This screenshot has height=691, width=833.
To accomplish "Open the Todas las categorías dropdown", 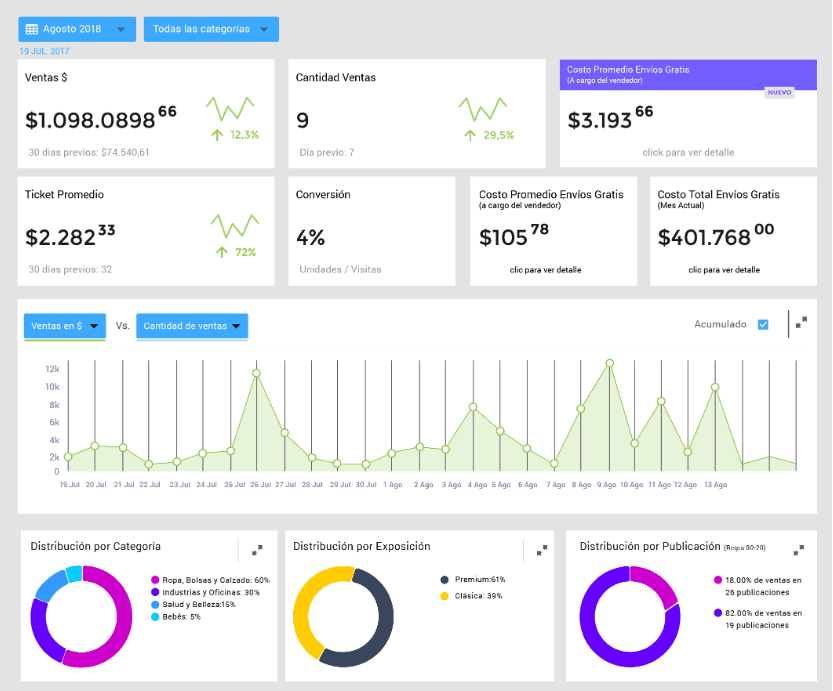I will click(x=211, y=29).
